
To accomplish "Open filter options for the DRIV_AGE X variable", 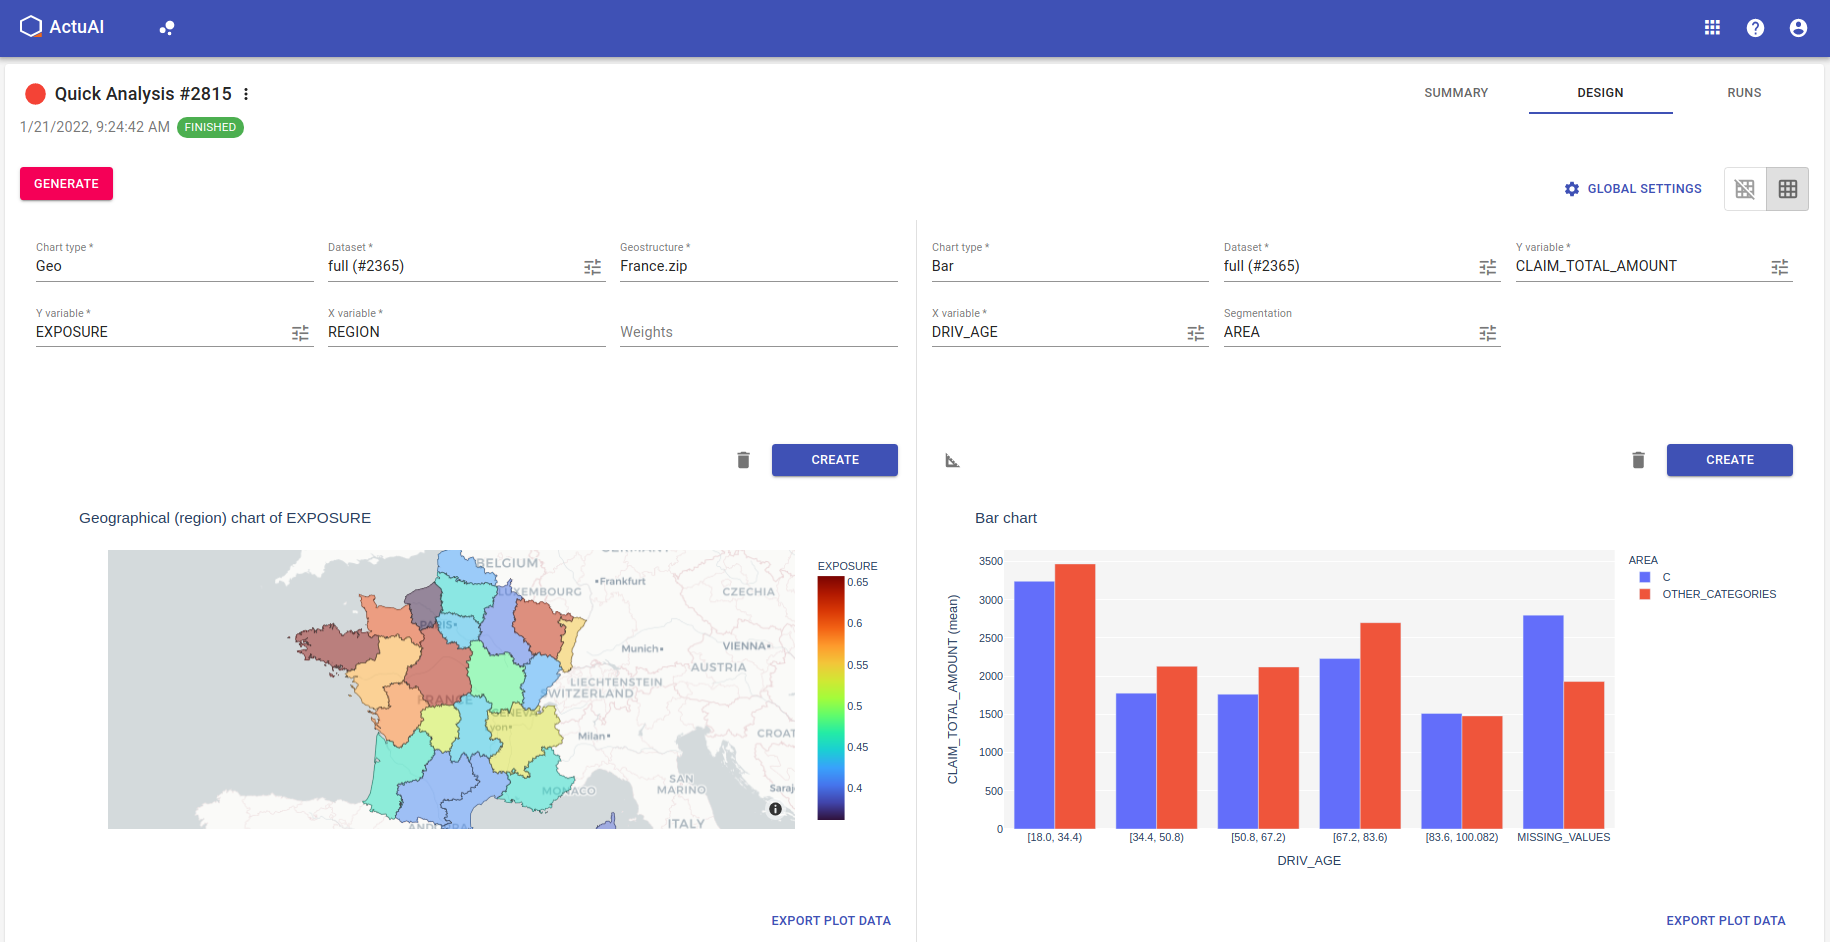I will (1195, 333).
